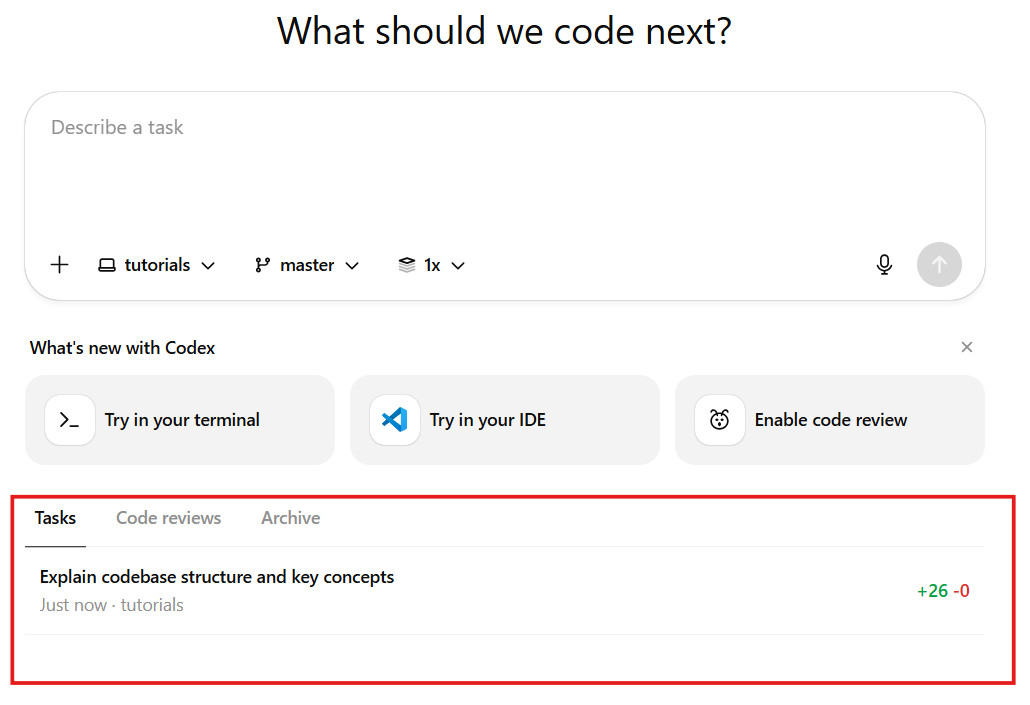Image resolution: width=1030 pixels, height=705 pixels.
Task: Click the code review bear icon
Action: click(x=720, y=420)
